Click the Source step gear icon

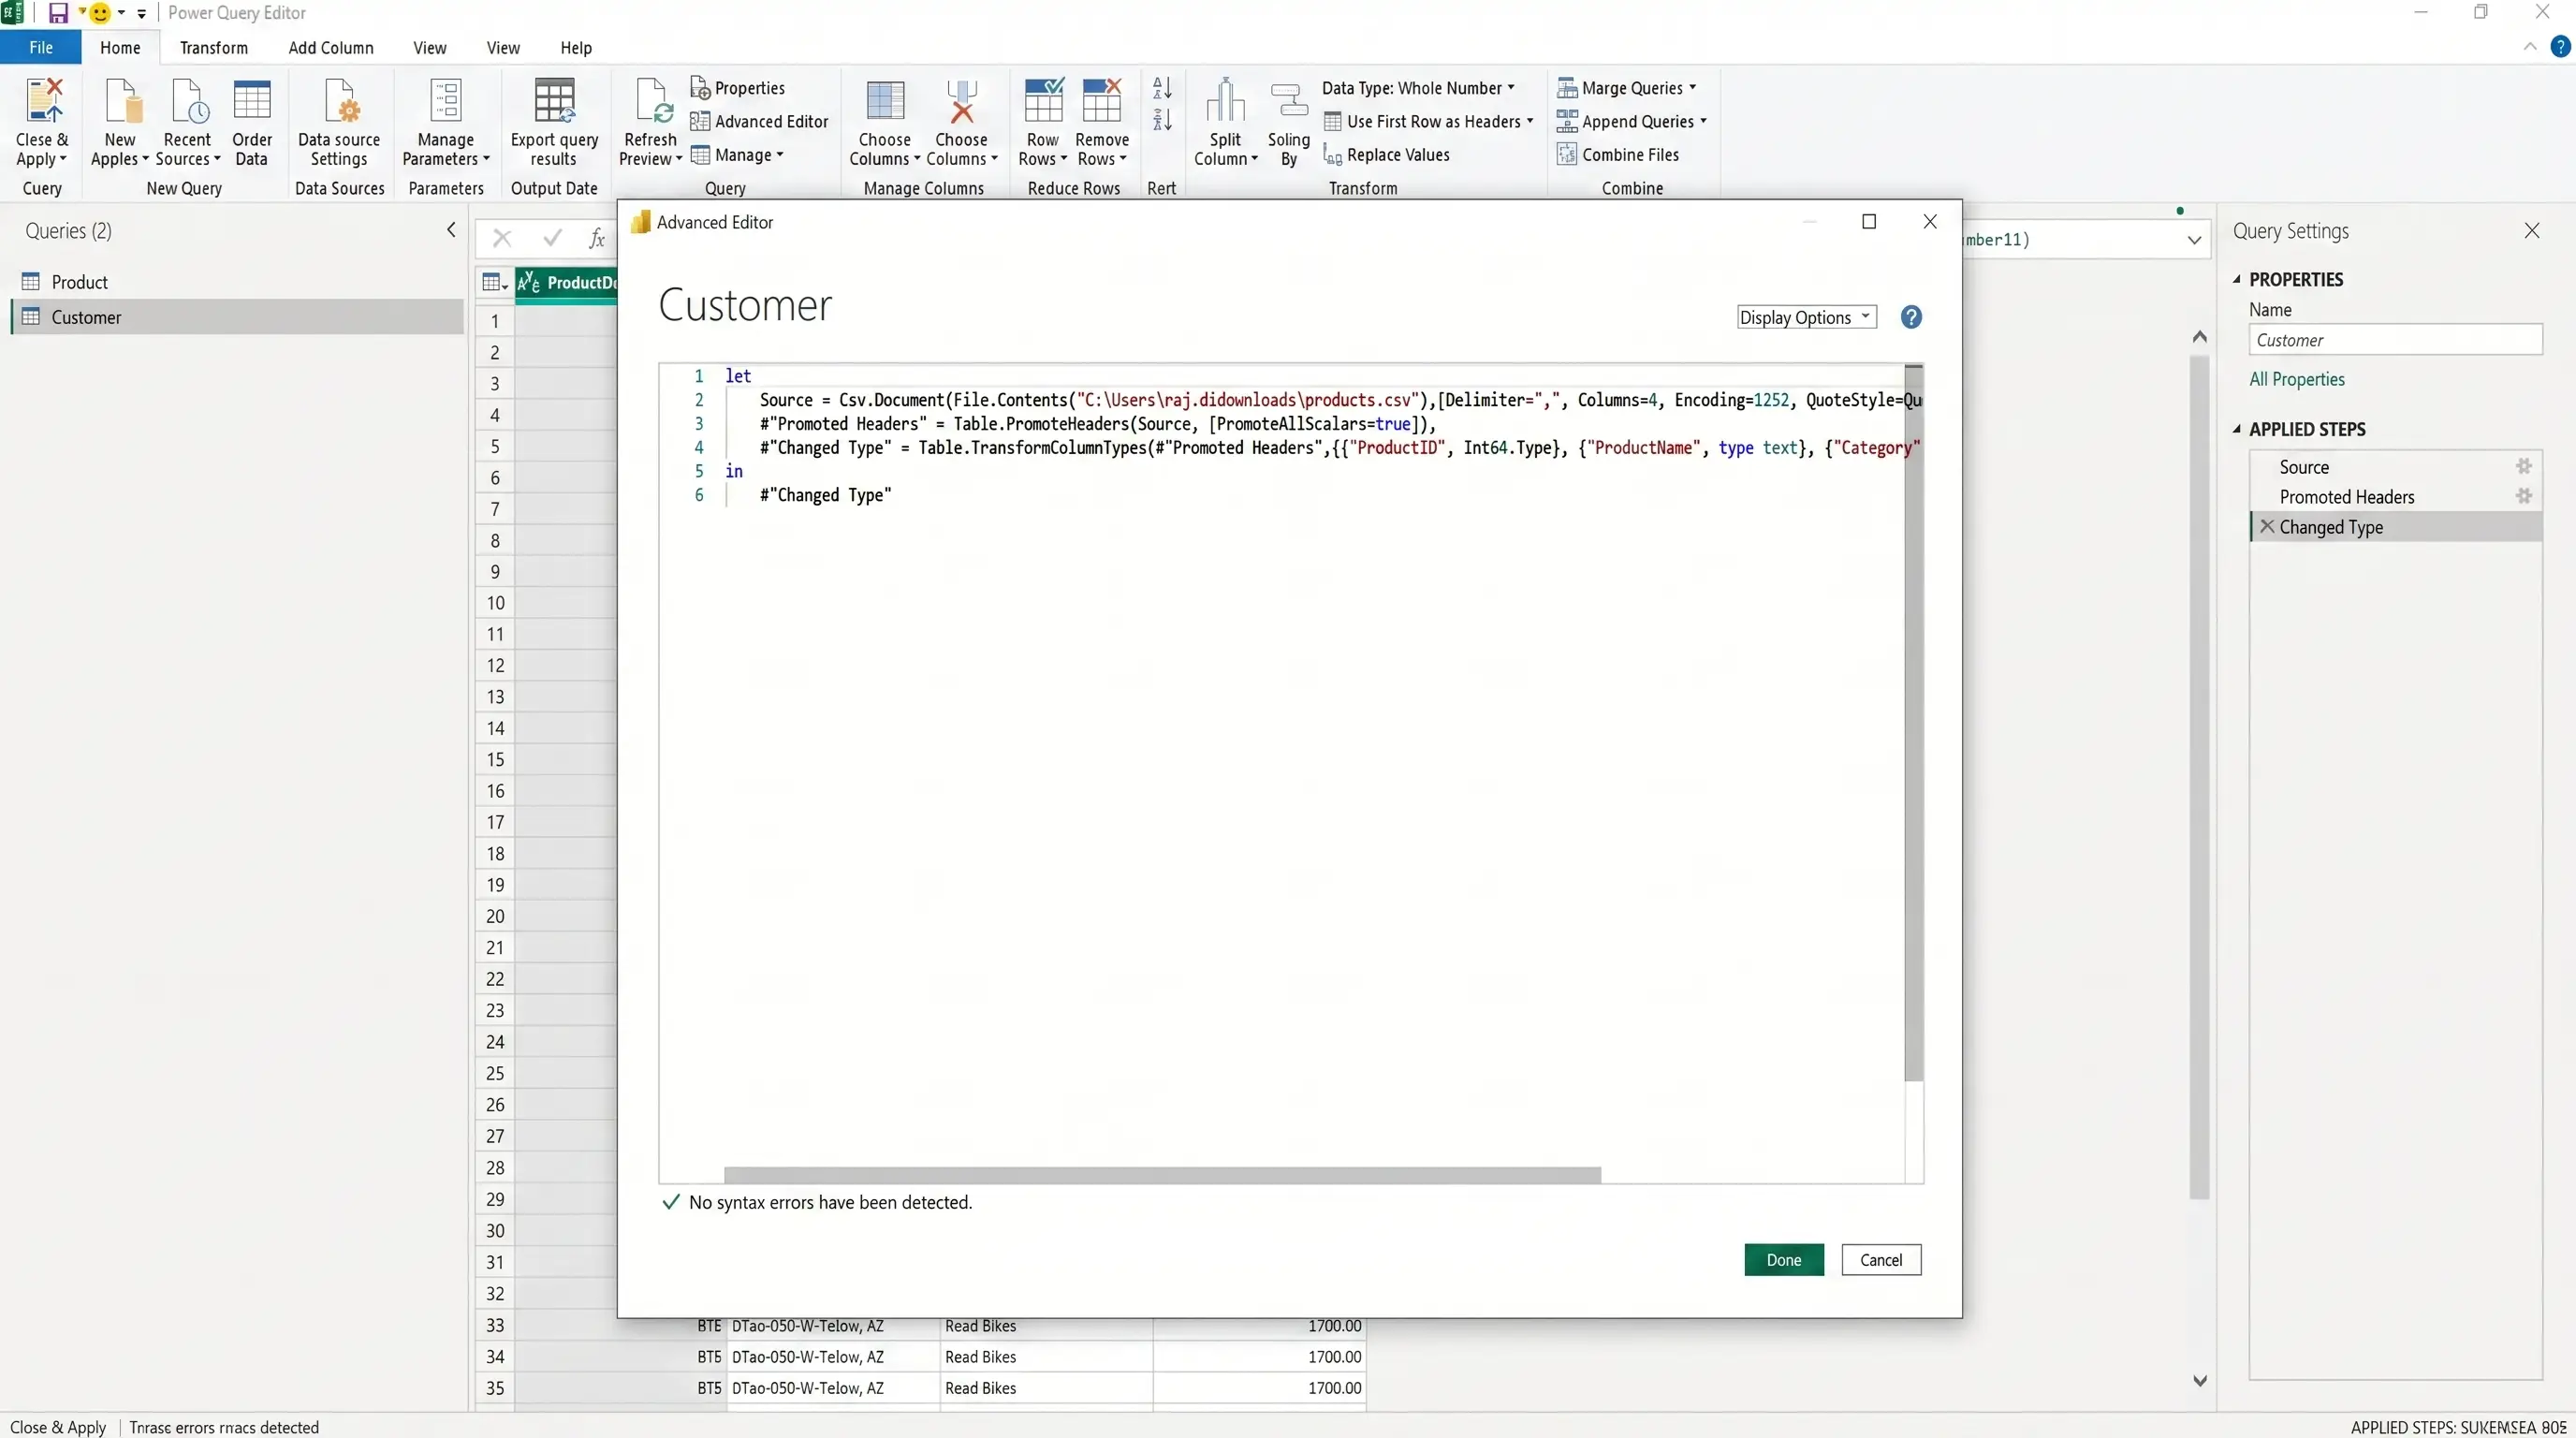click(x=2523, y=466)
